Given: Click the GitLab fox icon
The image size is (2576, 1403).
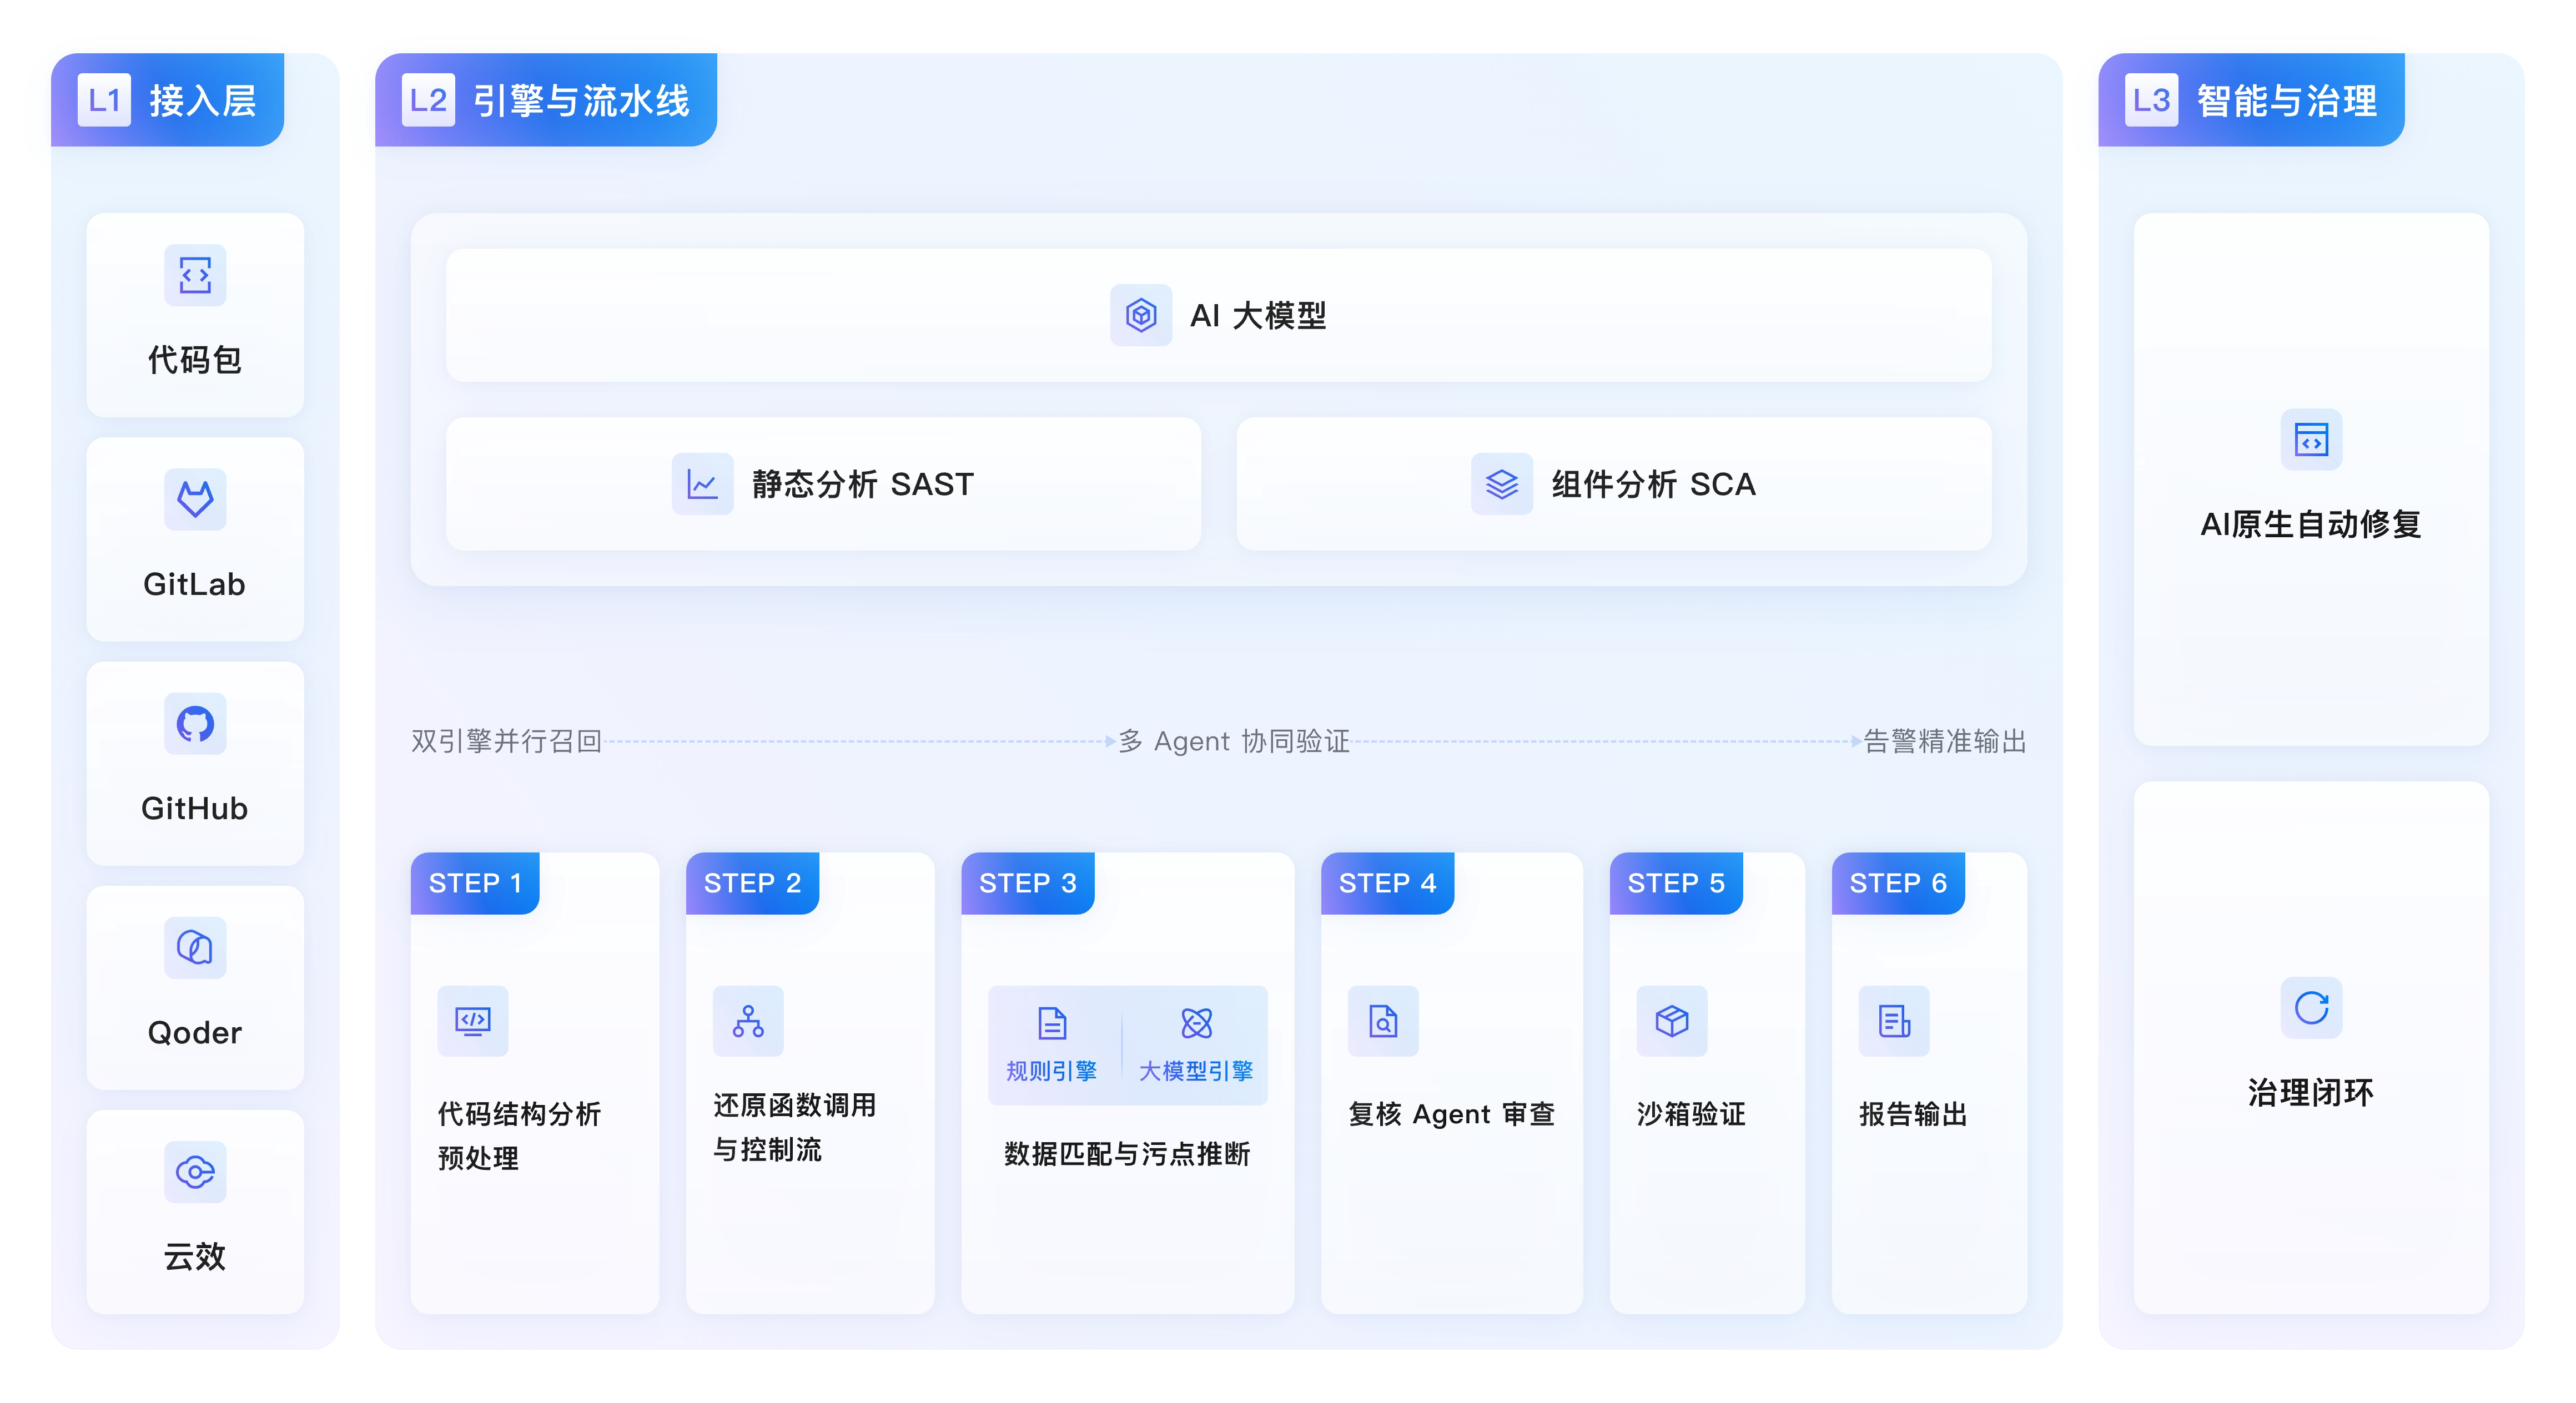Looking at the screenshot, I should (x=195, y=499).
